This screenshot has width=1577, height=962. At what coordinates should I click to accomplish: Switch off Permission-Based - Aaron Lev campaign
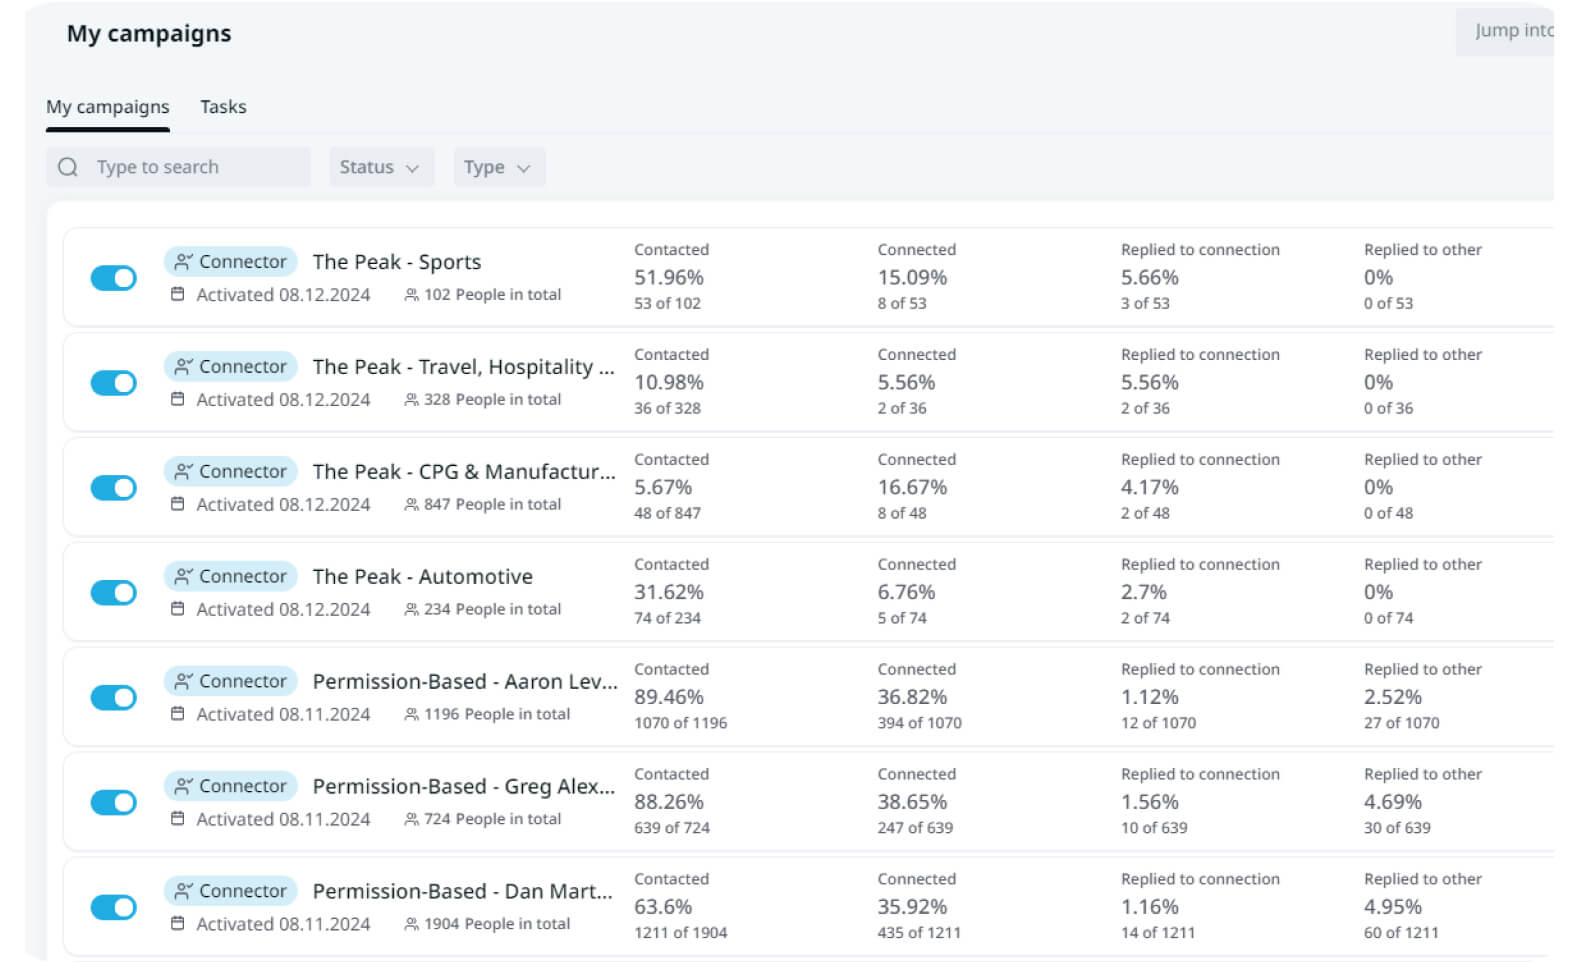point(114,698)
